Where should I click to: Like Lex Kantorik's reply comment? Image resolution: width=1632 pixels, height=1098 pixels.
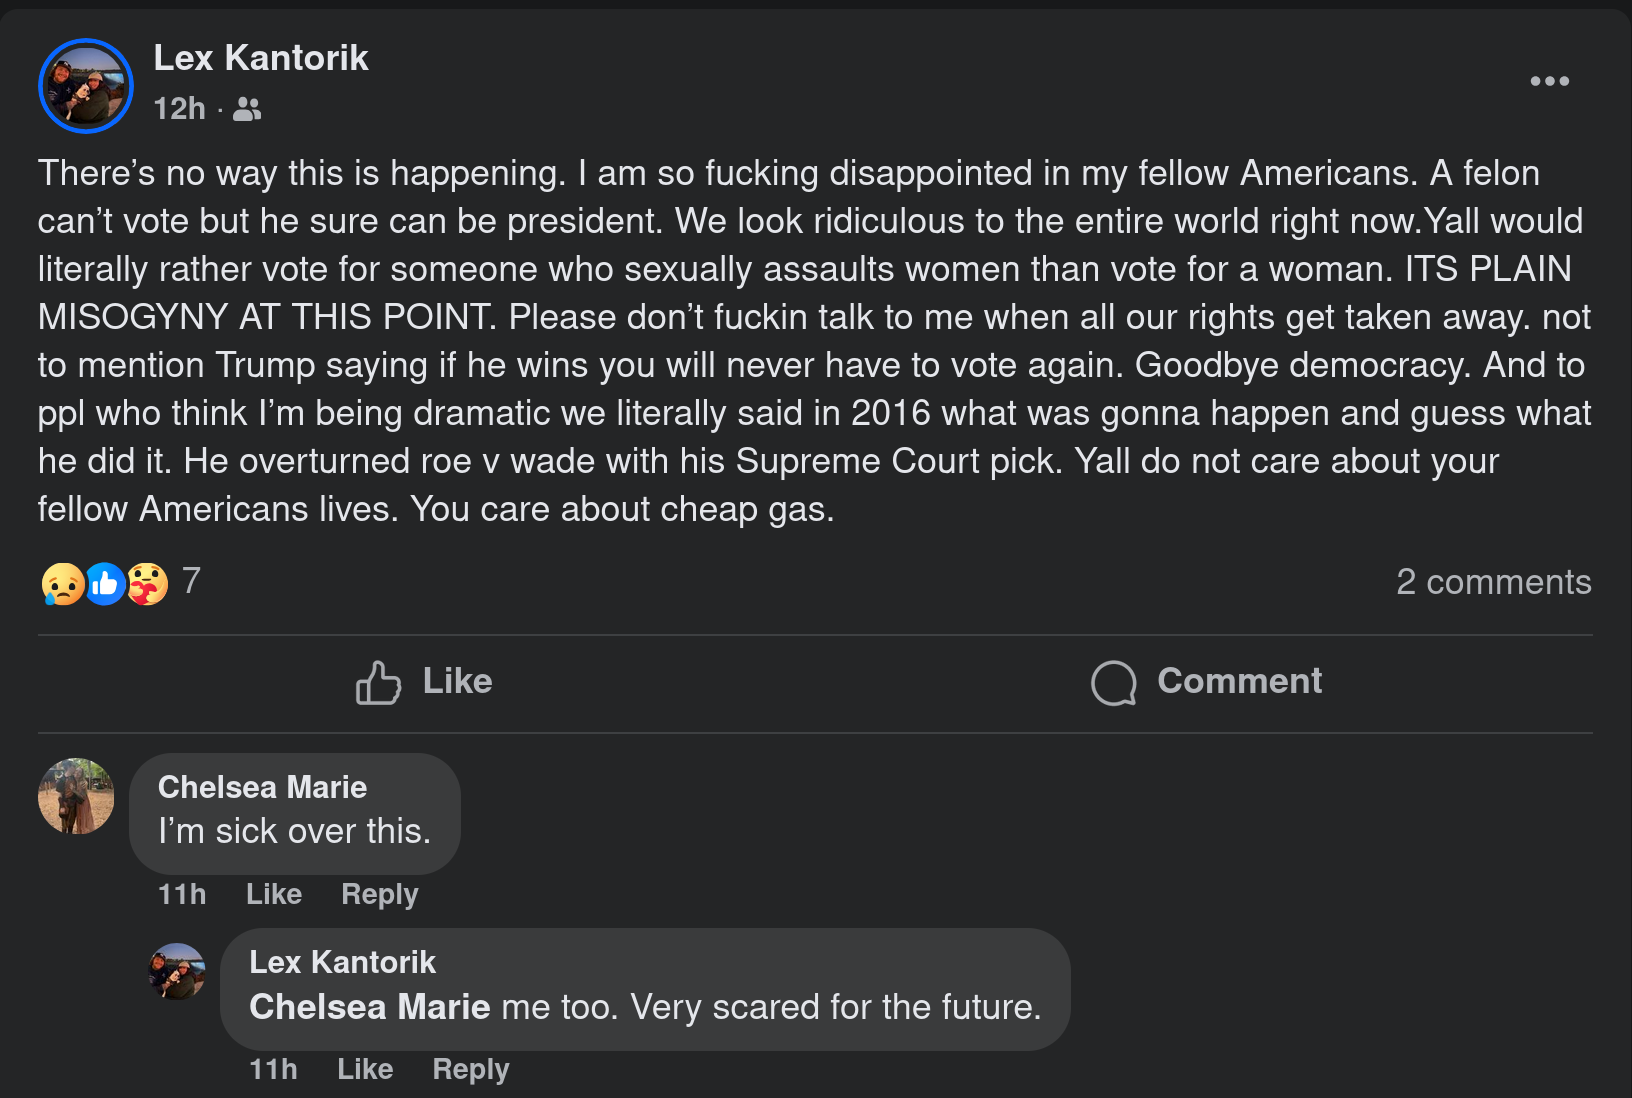pyautogui.click(x=365, y=1069)
